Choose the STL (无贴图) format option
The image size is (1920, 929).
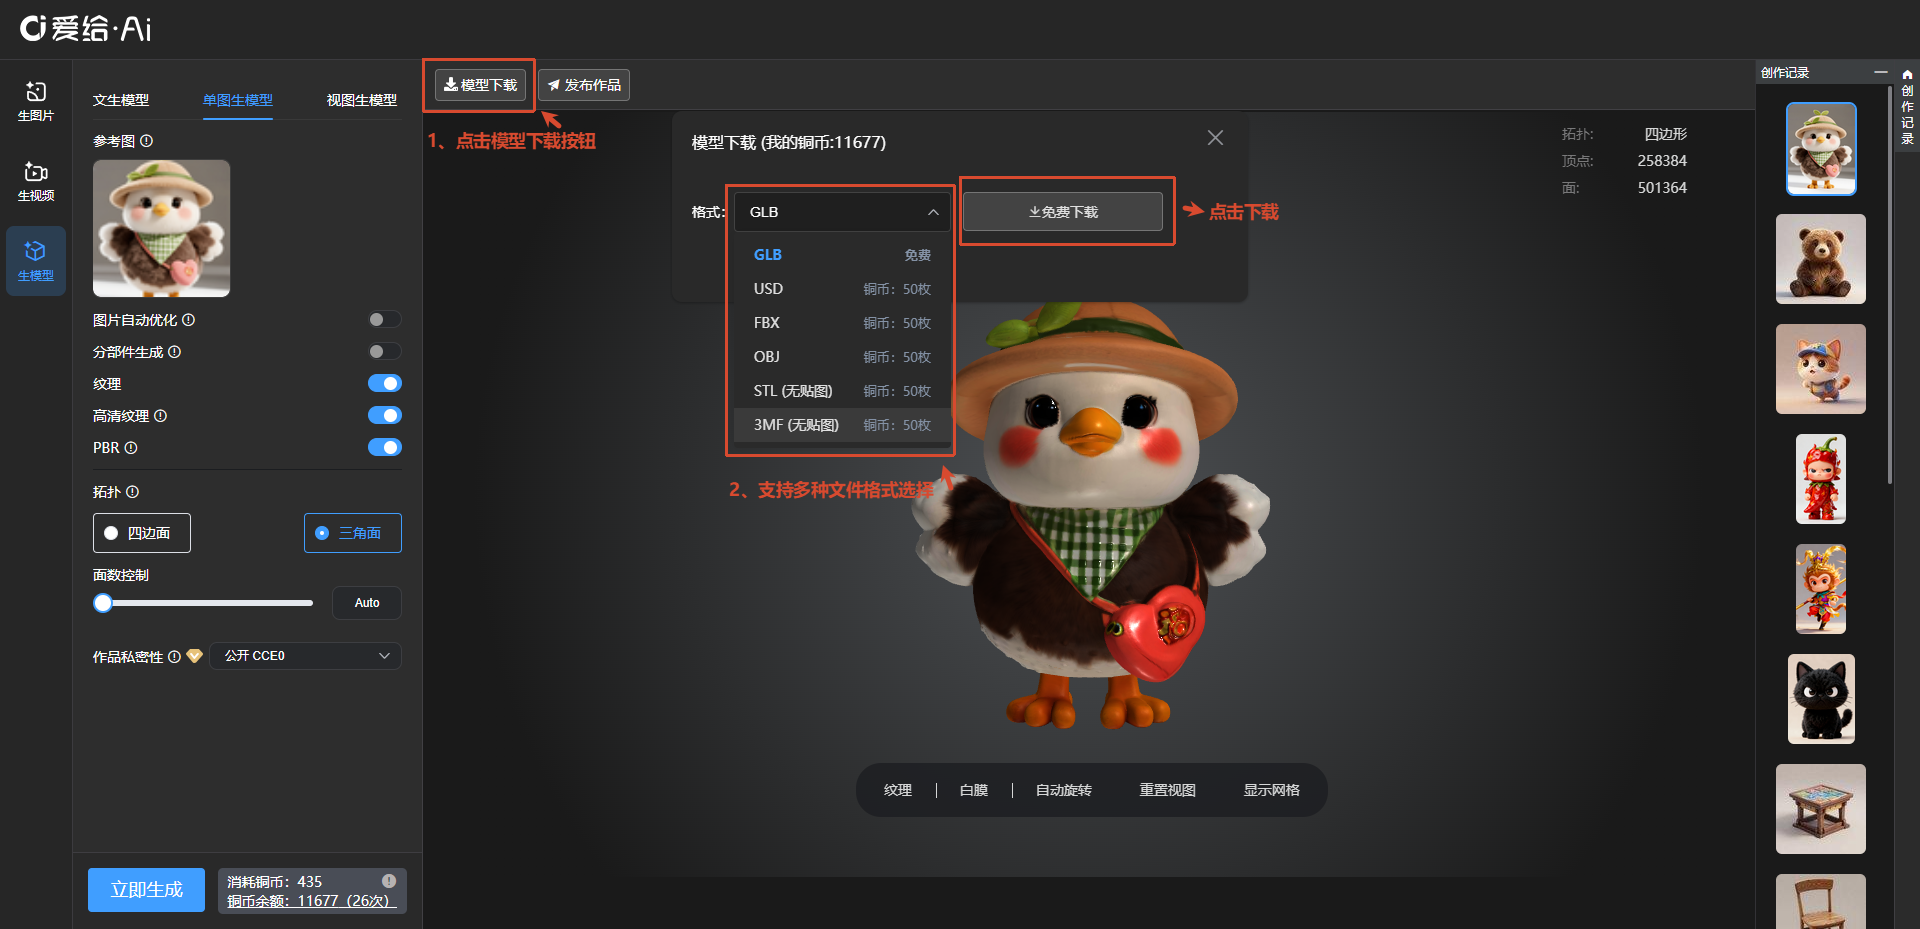(x=842, y=391)
